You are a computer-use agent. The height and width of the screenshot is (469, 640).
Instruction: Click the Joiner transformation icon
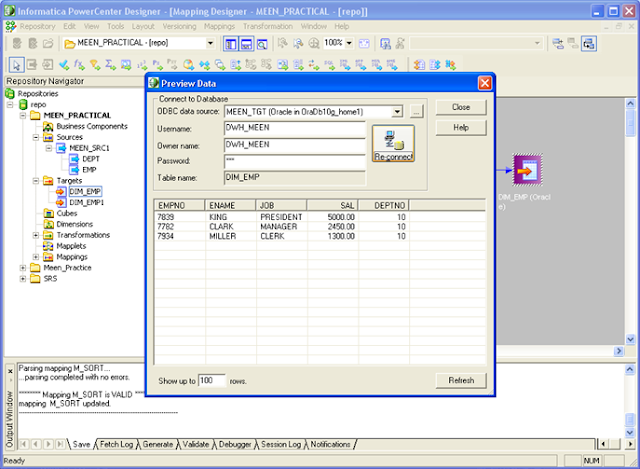pyautogui.click(x=204, y=64)
